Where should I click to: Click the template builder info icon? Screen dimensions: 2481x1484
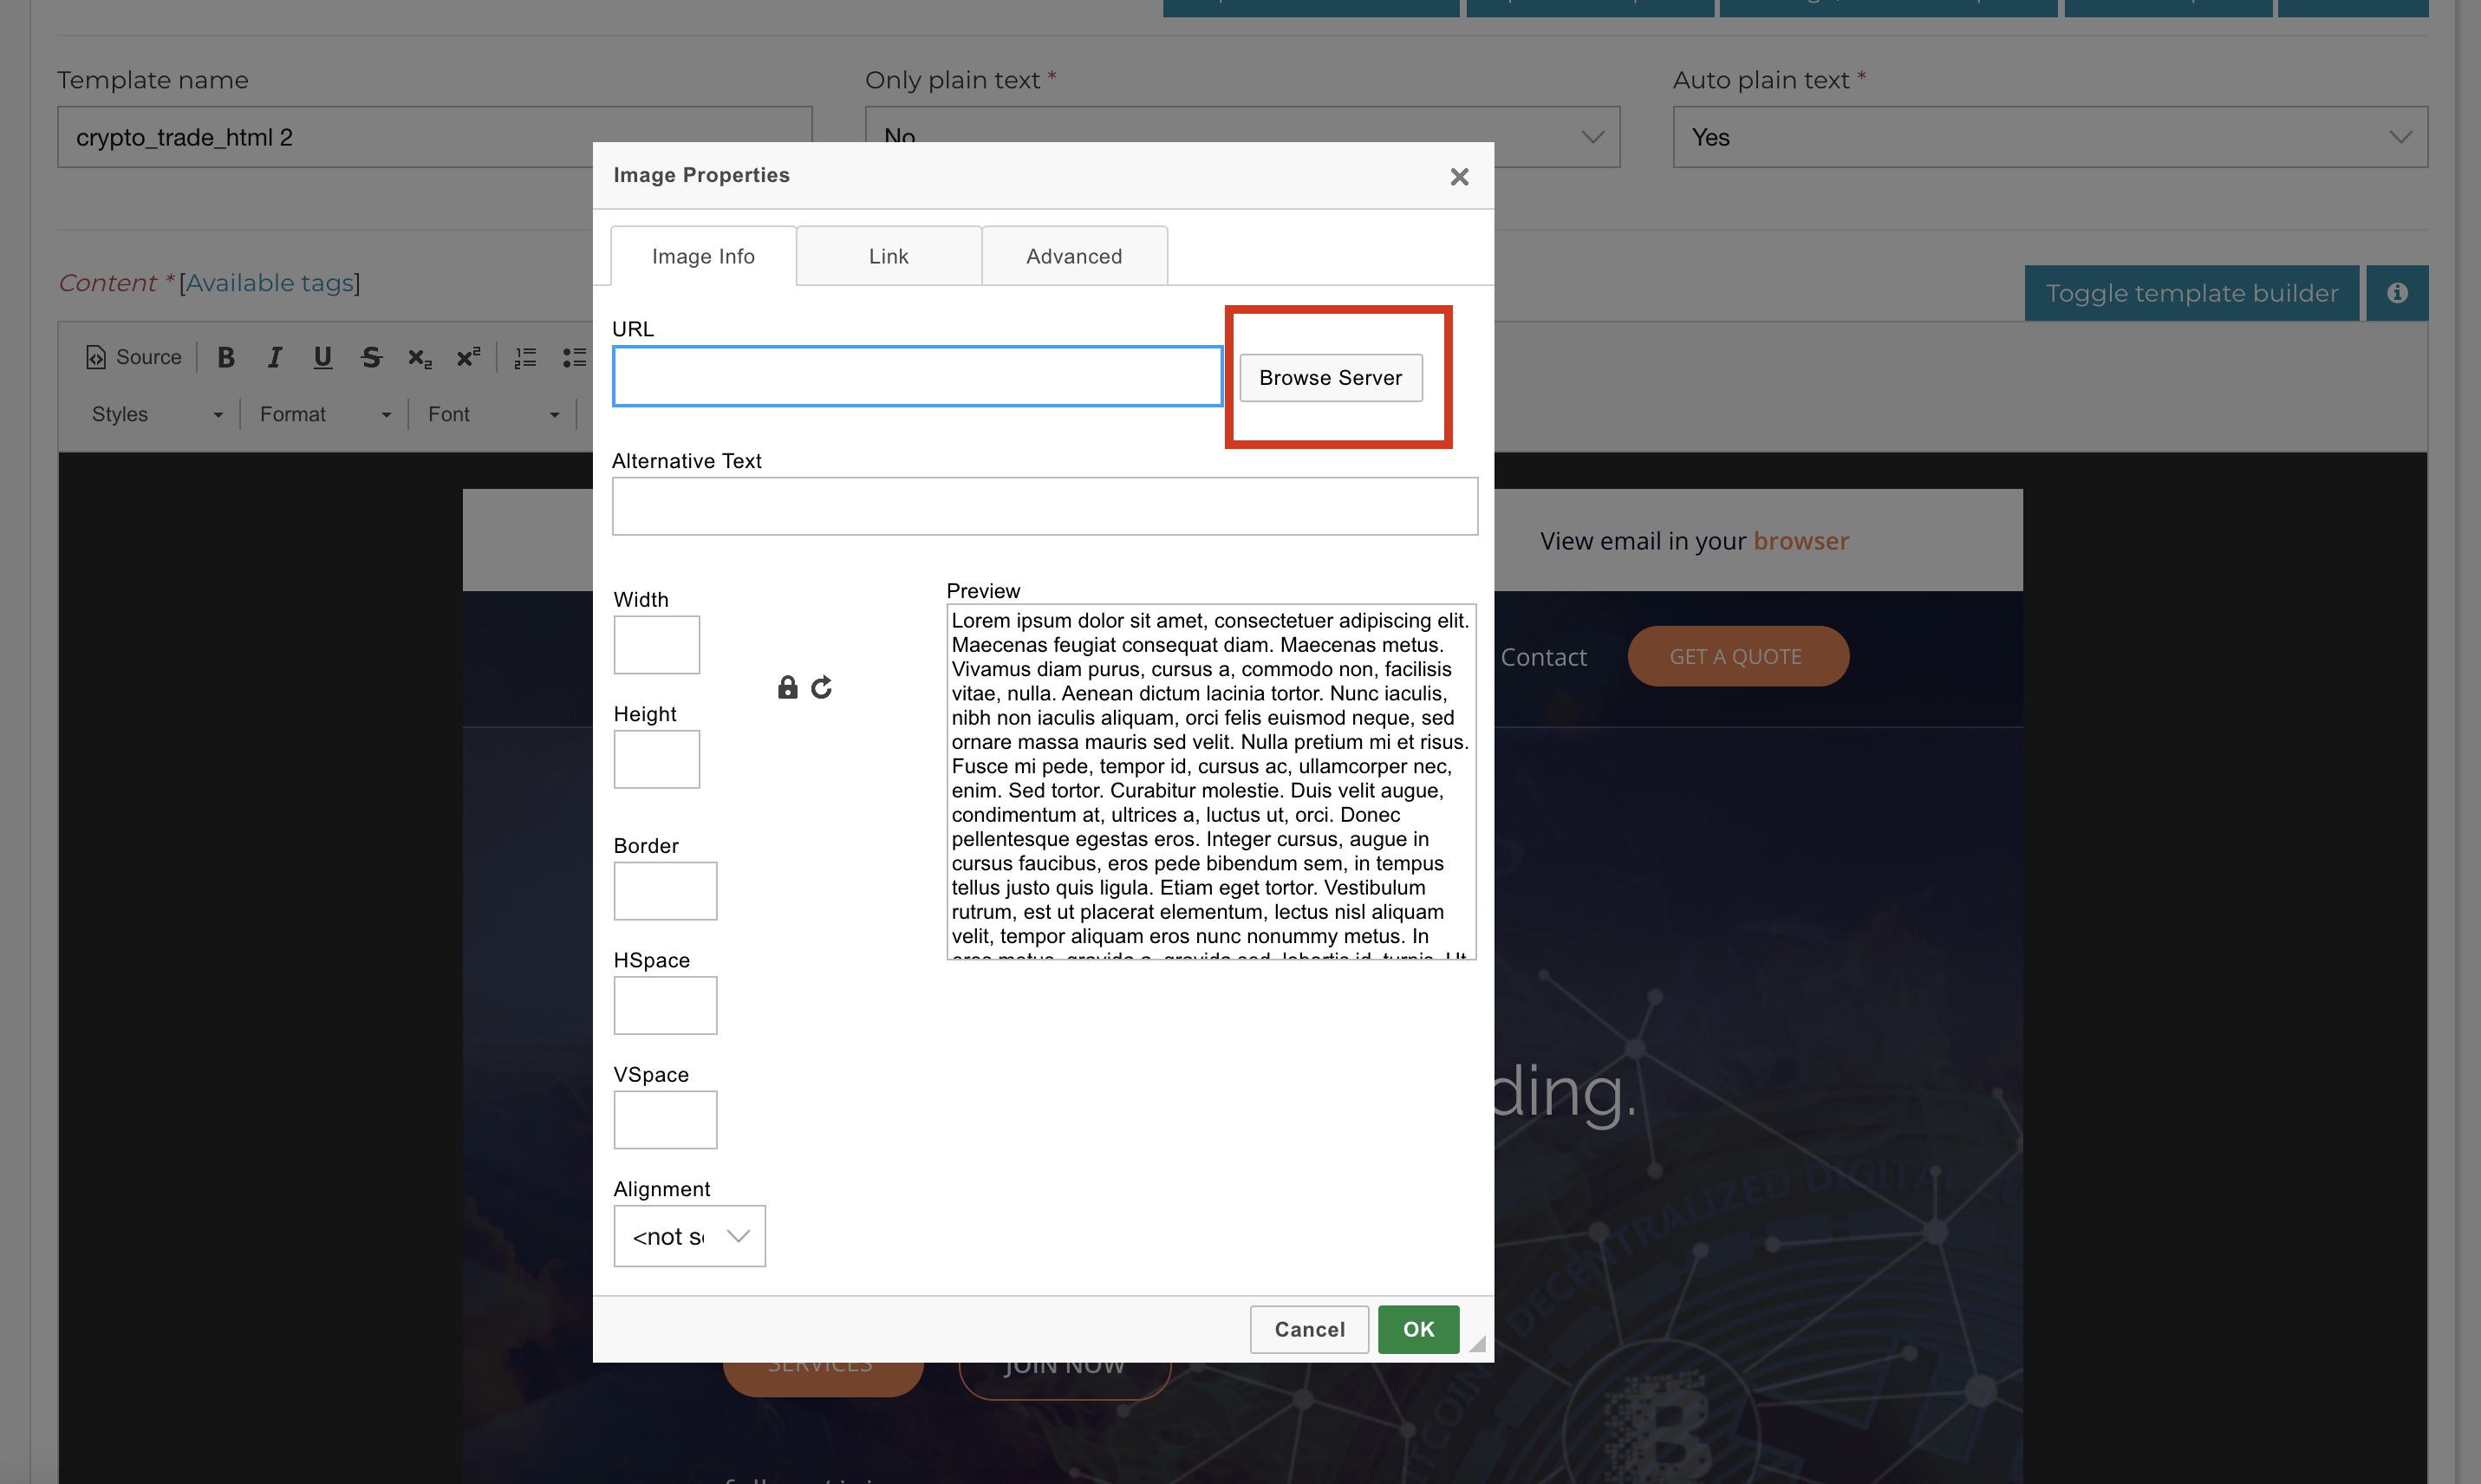pyautogui.click(x=2397, y=293)
